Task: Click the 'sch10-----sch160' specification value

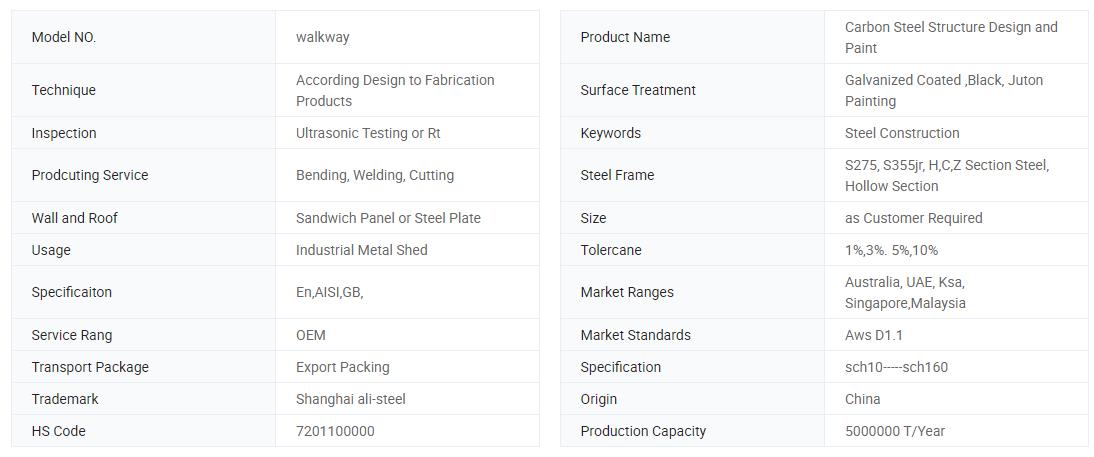Action: (x=896, y=368)
